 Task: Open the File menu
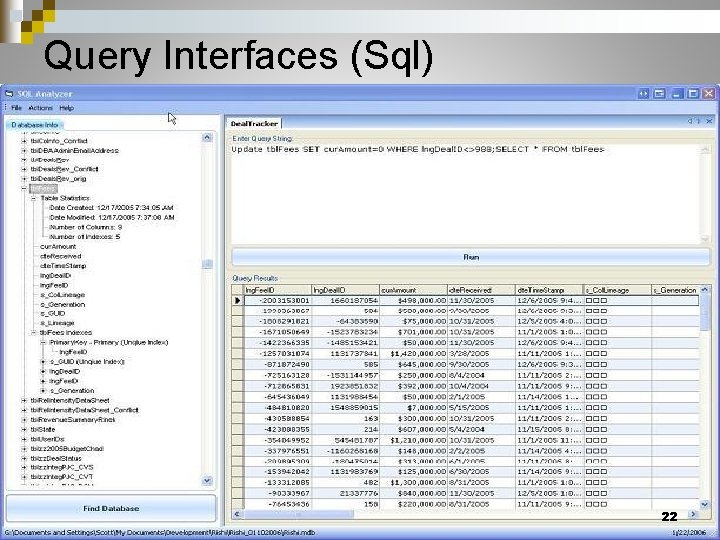pos(17,108)
